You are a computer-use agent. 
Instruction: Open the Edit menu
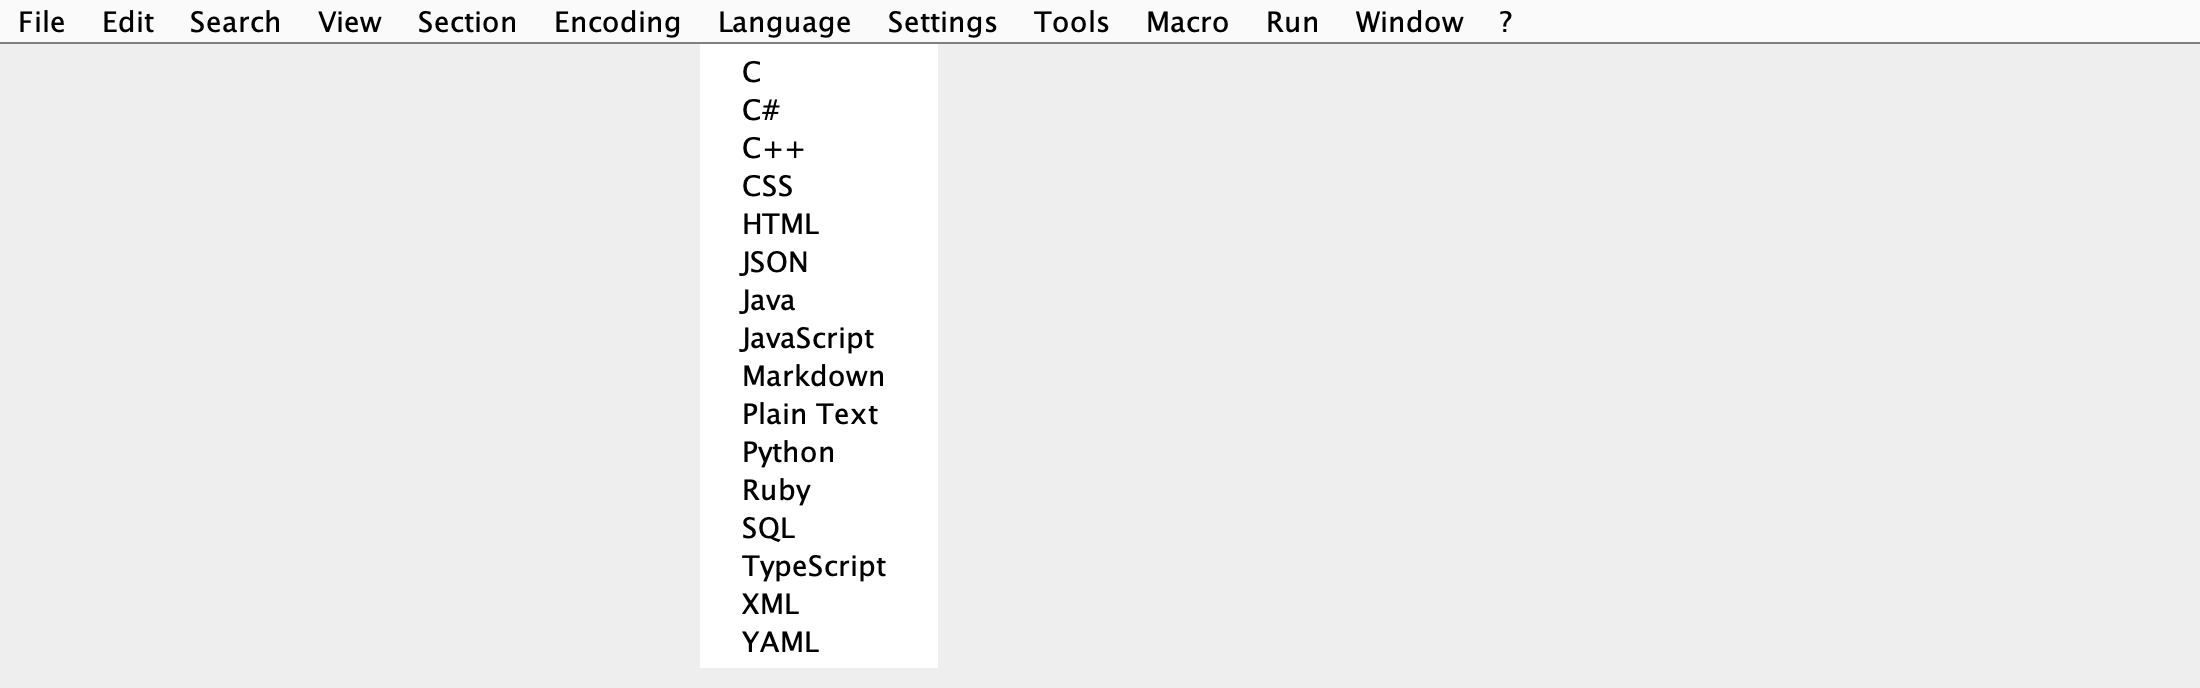pyautogui.click(x=128, y=22)
